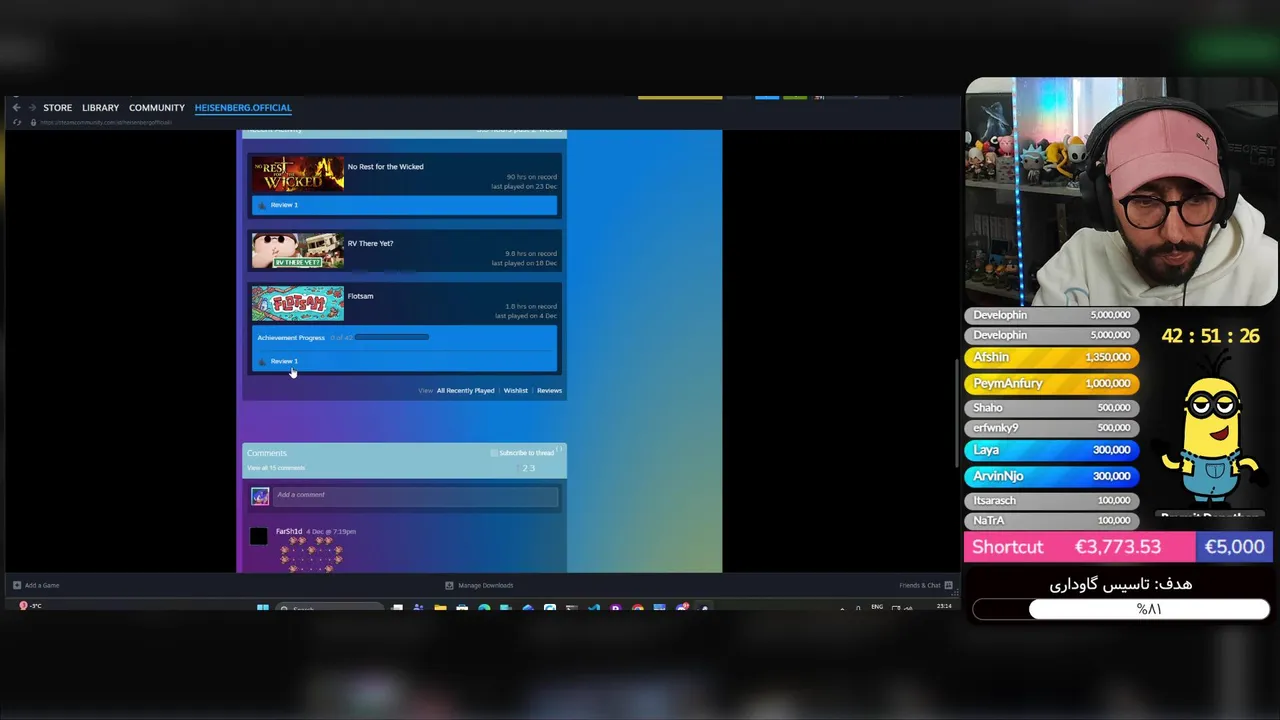
Task: Reload page using refresh icon
Action: 16,122
